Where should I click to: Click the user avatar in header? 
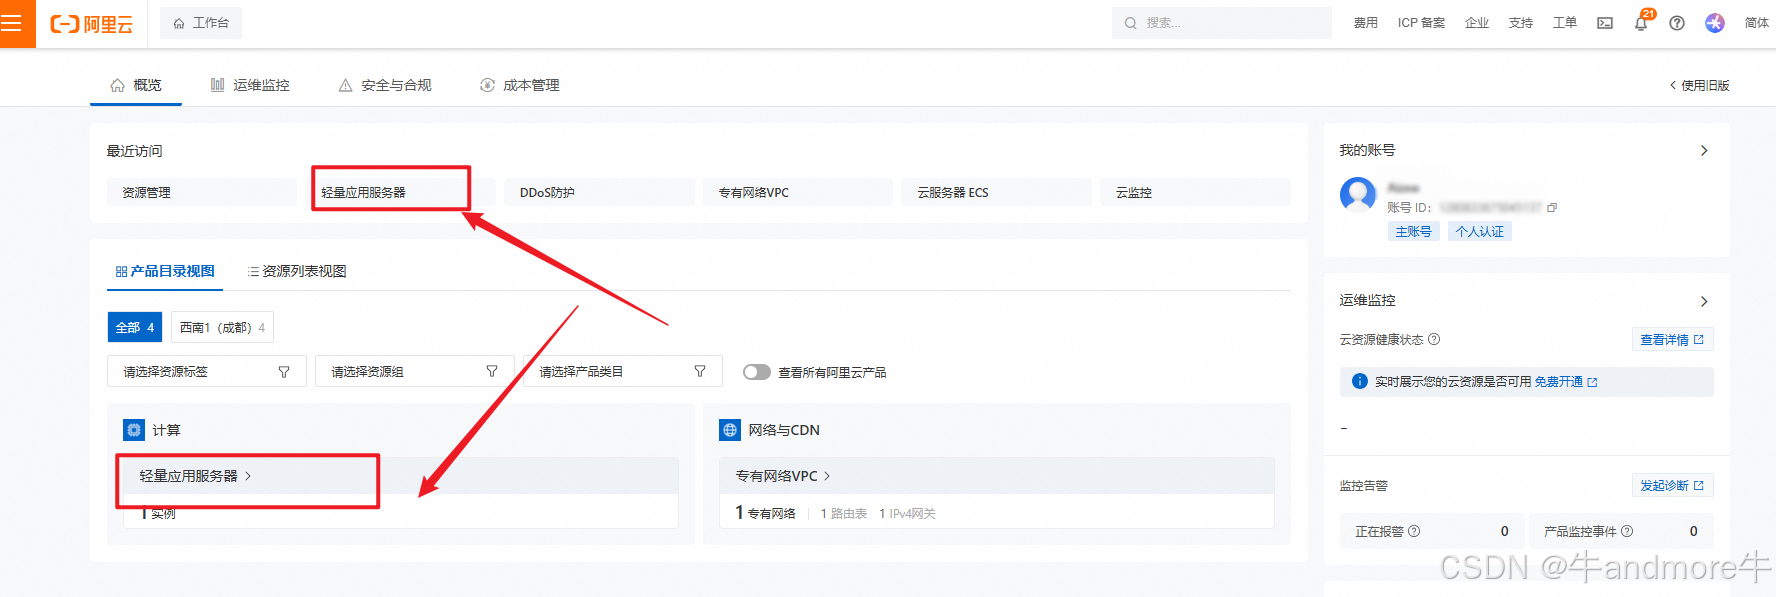click(1715, 23)
